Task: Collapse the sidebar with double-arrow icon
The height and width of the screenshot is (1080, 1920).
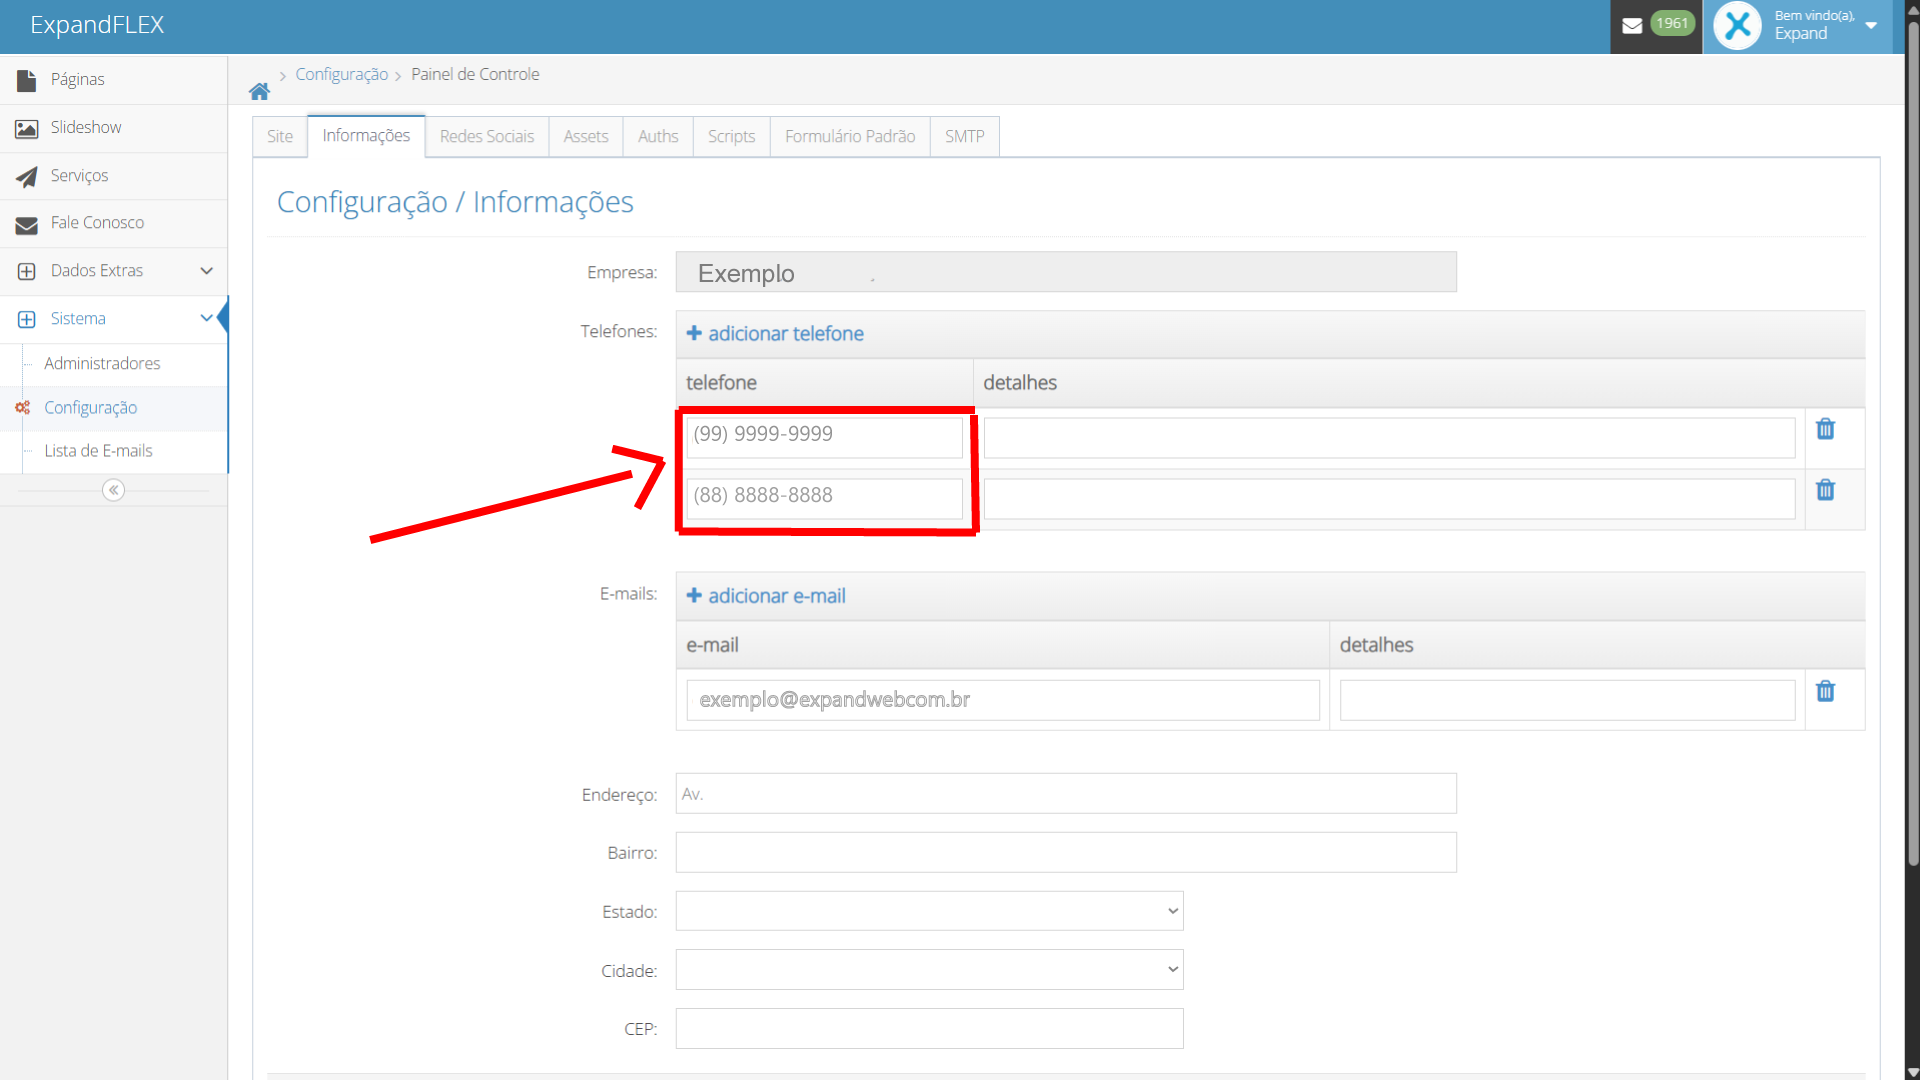Action: [113, 490]
